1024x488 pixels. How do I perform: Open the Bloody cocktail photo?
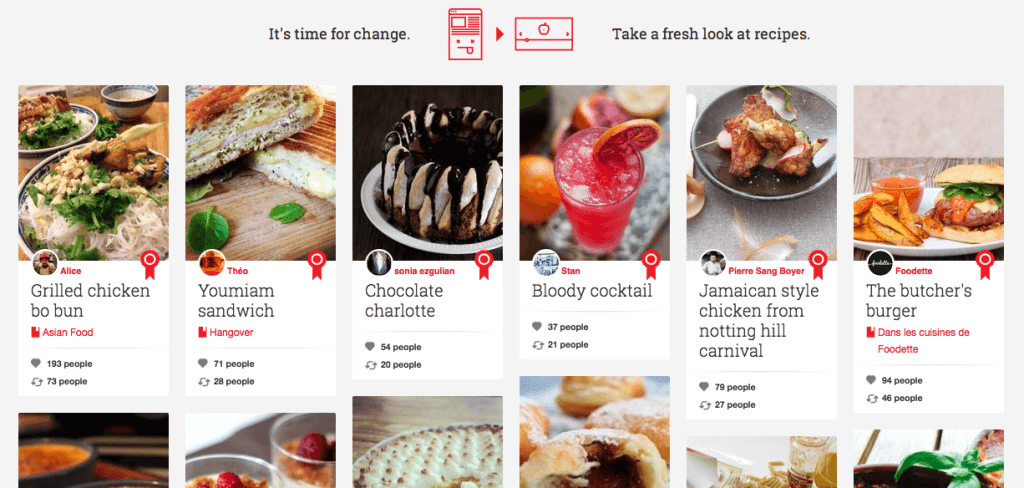point(594,172)
